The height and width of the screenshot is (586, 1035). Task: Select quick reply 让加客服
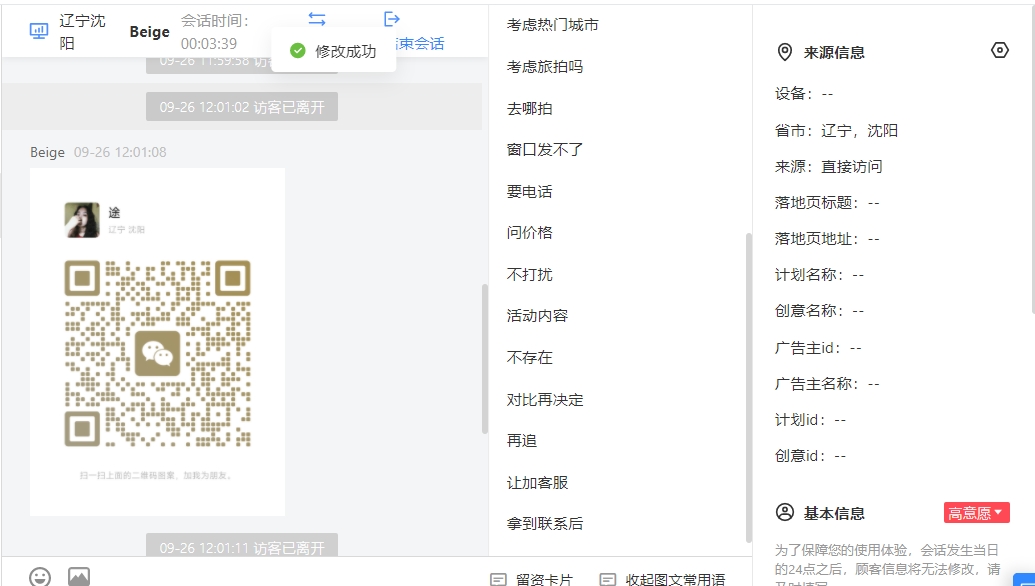537,482
